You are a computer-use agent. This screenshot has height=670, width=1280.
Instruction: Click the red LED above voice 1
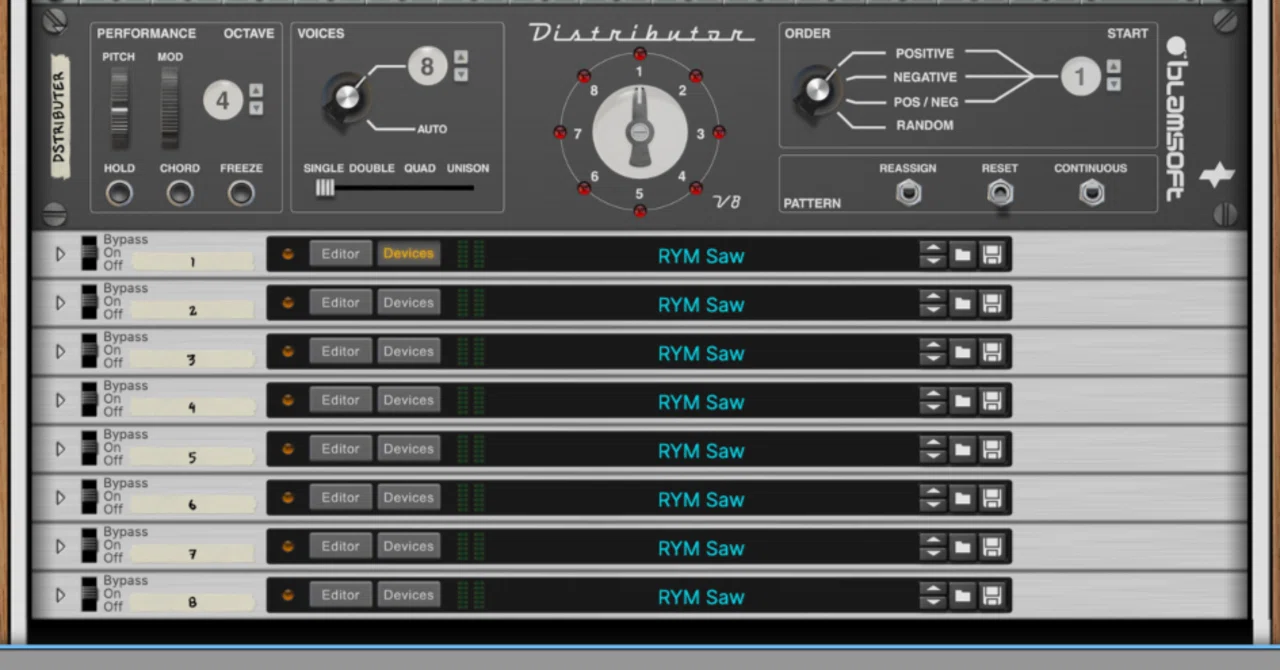640,53
